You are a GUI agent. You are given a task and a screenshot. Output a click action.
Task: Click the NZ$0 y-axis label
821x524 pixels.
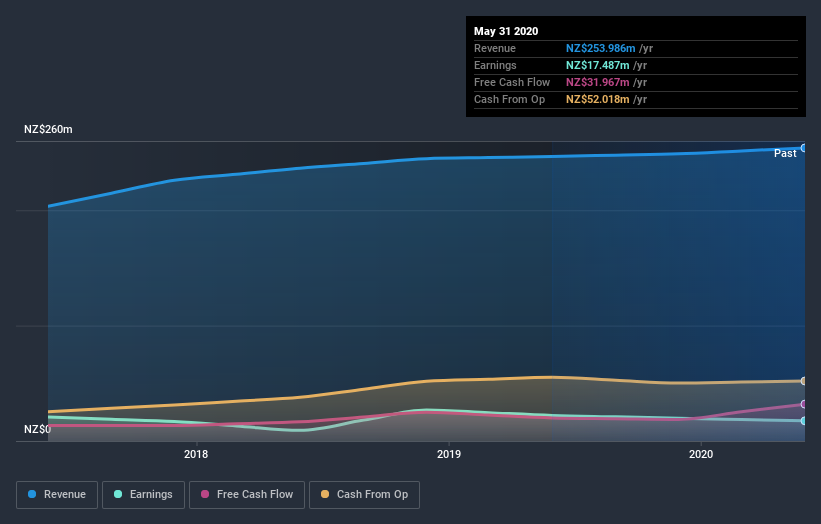(x=38, y=429)
